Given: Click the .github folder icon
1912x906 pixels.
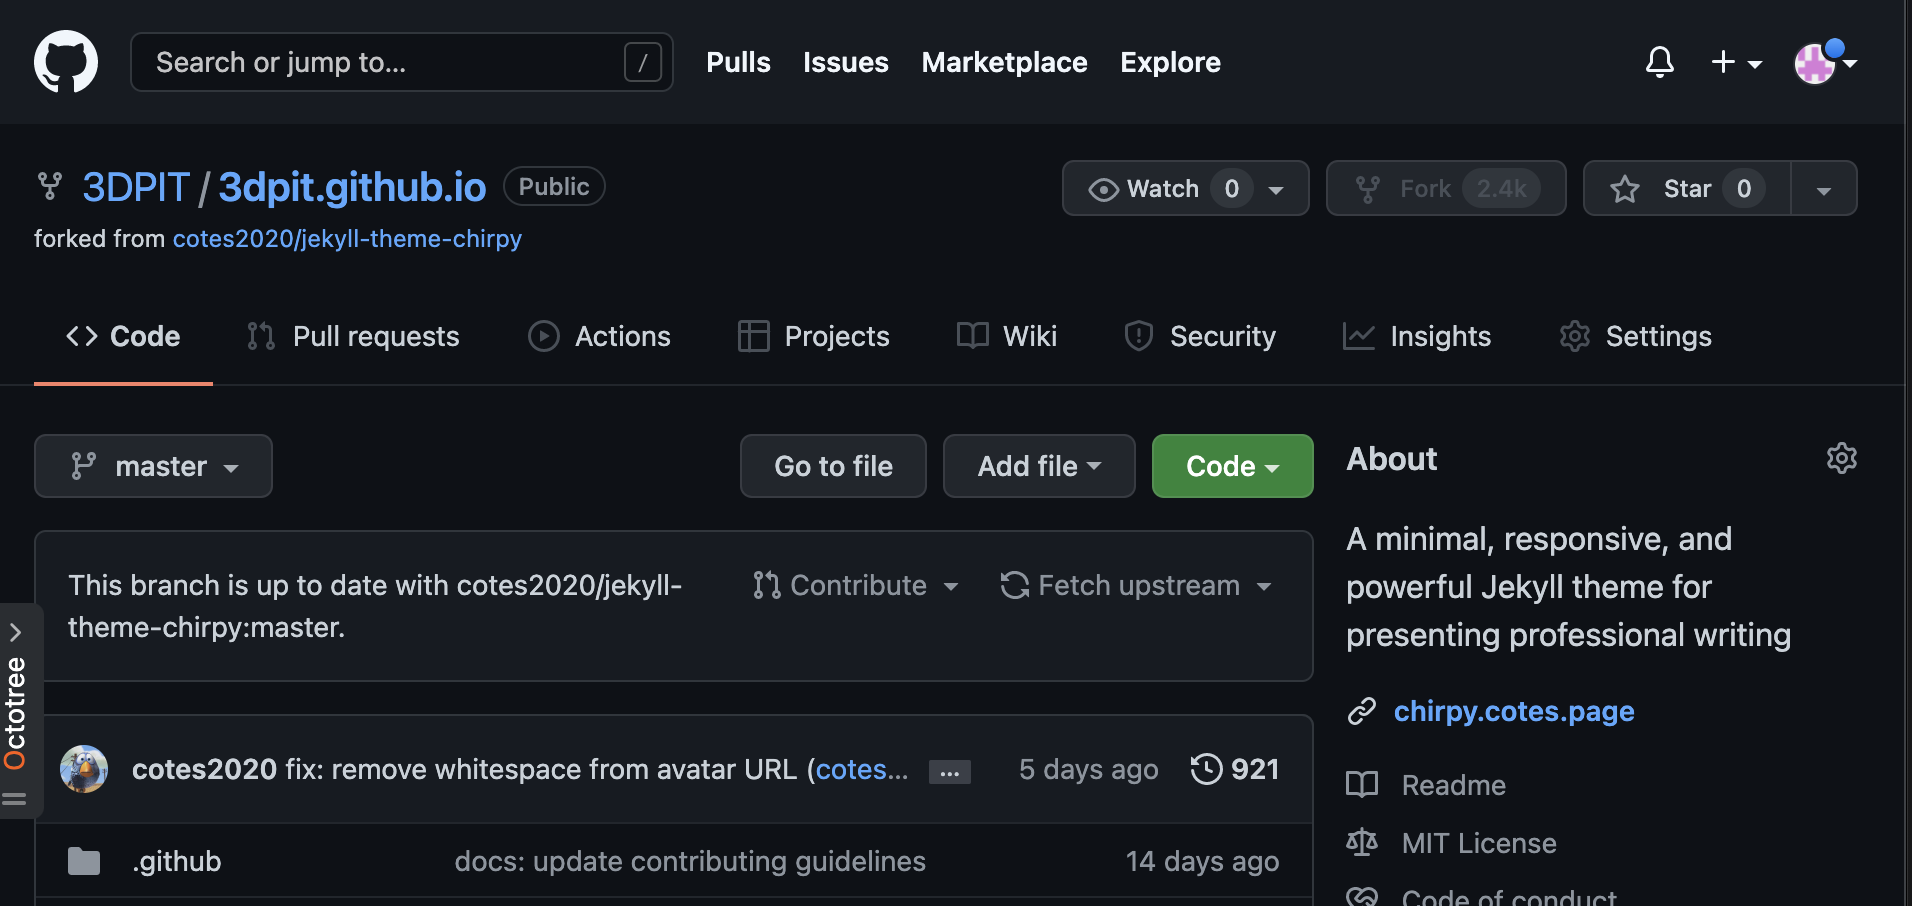Looking at the screenshot, I should pos(84,861).
